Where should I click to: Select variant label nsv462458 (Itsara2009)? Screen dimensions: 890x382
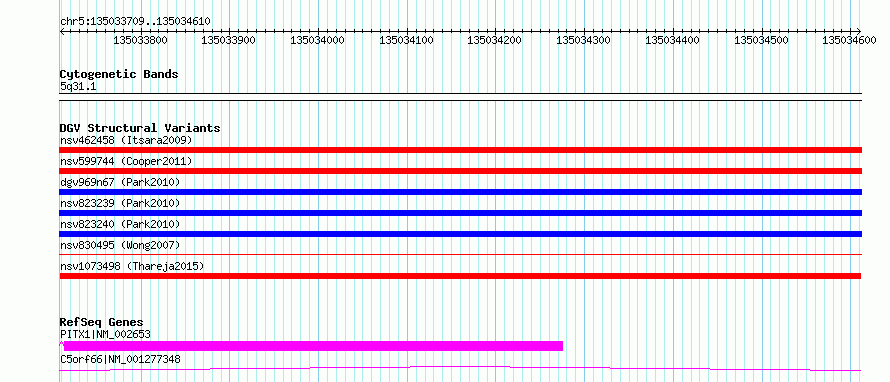(x=126, y=140)
